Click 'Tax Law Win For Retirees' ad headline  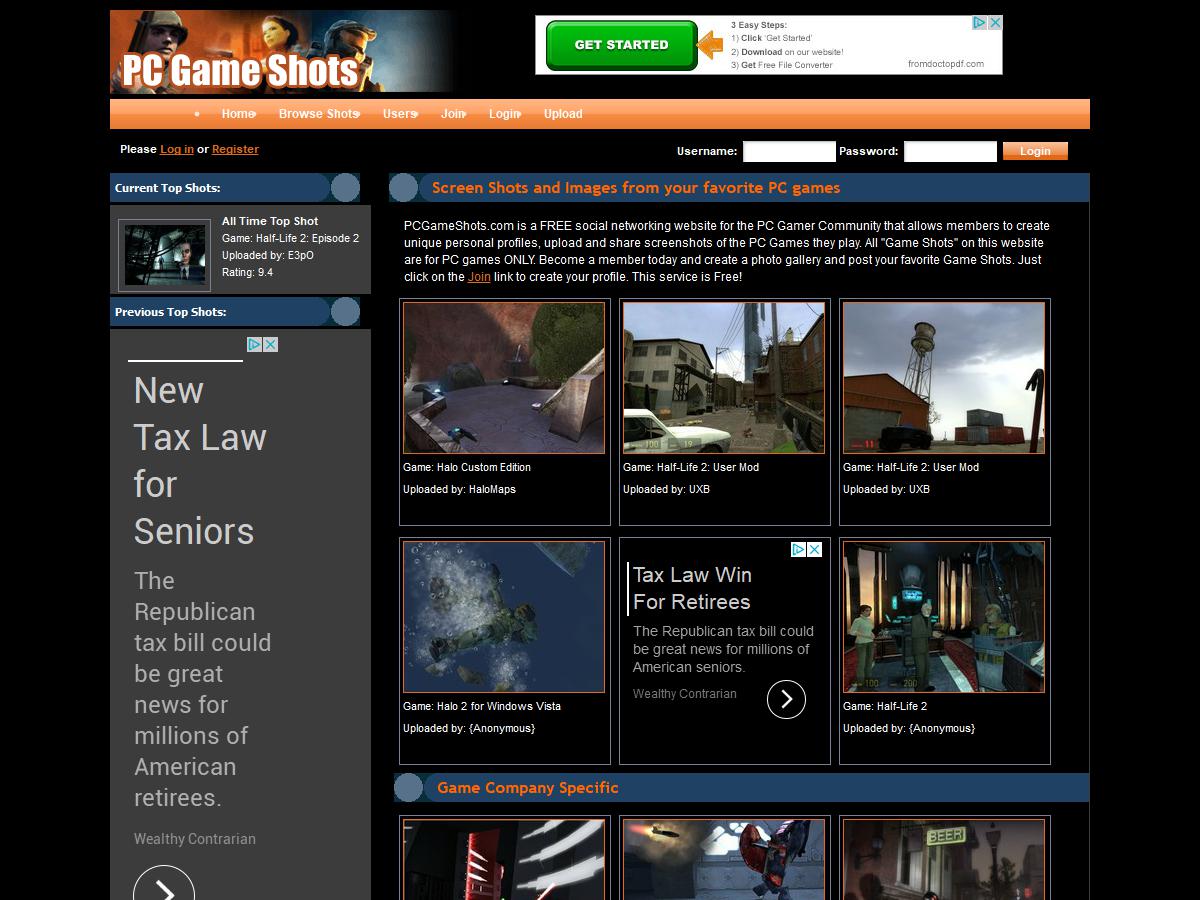(x=692, y=588)
